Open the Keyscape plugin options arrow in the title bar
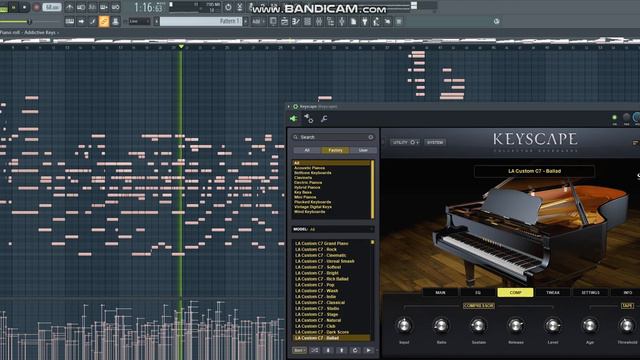Viewport: 640px width, 360px height. pos(289,107)
